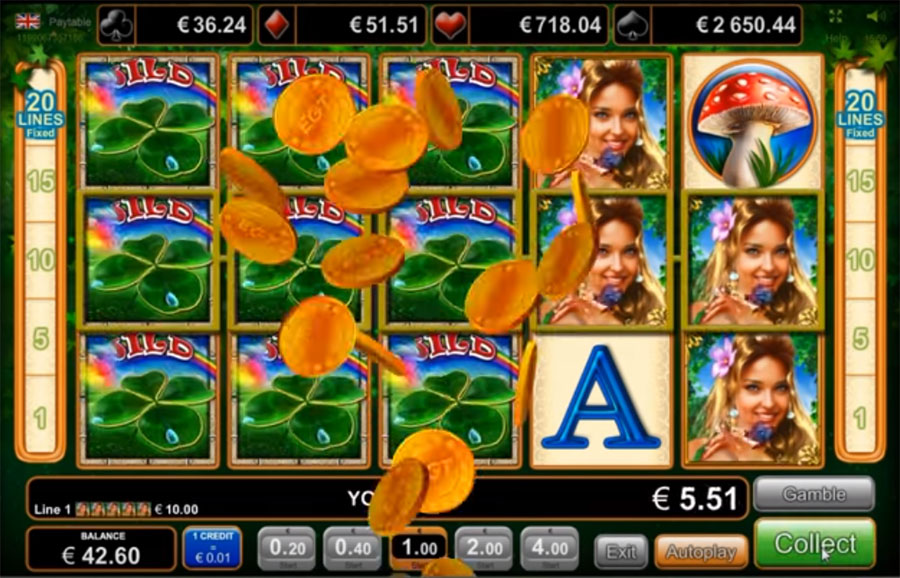
Task: Select the 4.00 bet button
Action: click(550, 548)
